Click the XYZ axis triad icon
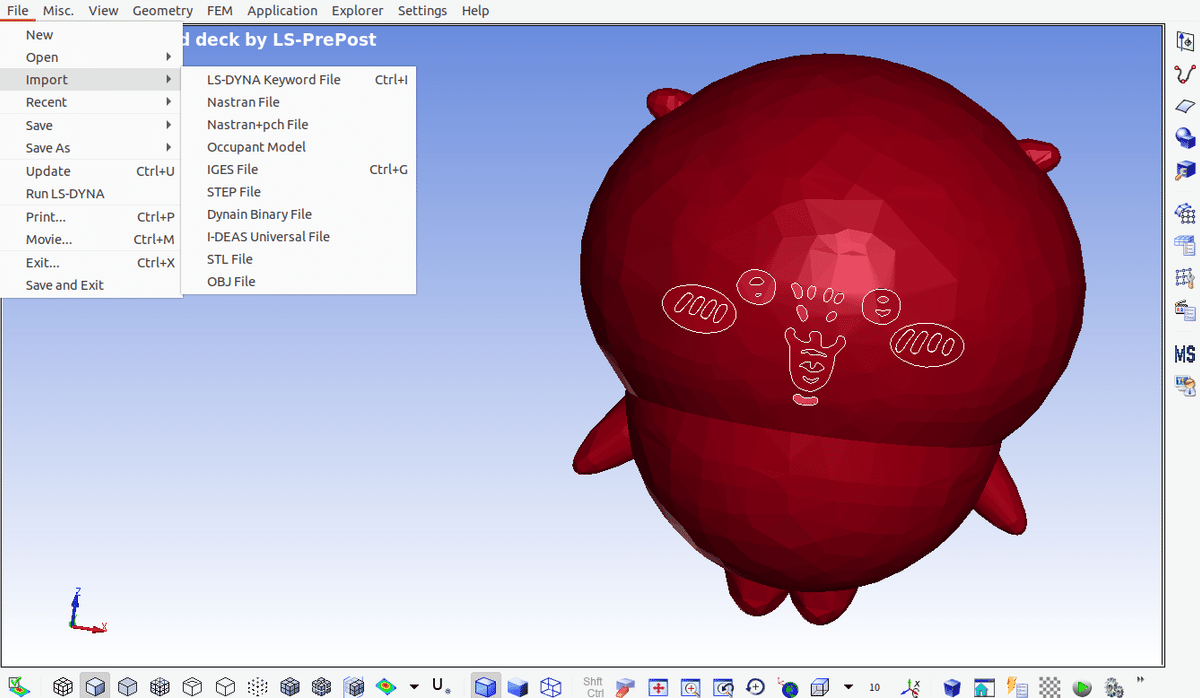Screen dimensions: 1200x698 911,686
